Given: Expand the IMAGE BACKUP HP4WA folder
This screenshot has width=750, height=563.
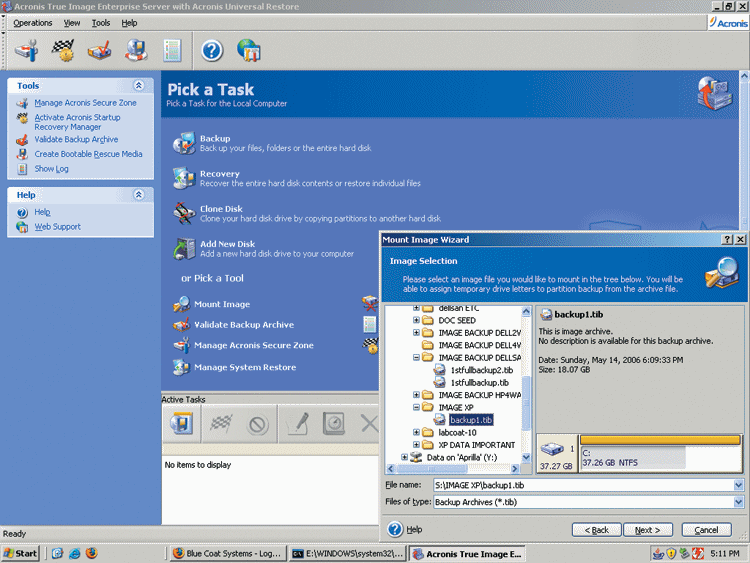Looking at the screenshot, I should (x=416, y=395).
